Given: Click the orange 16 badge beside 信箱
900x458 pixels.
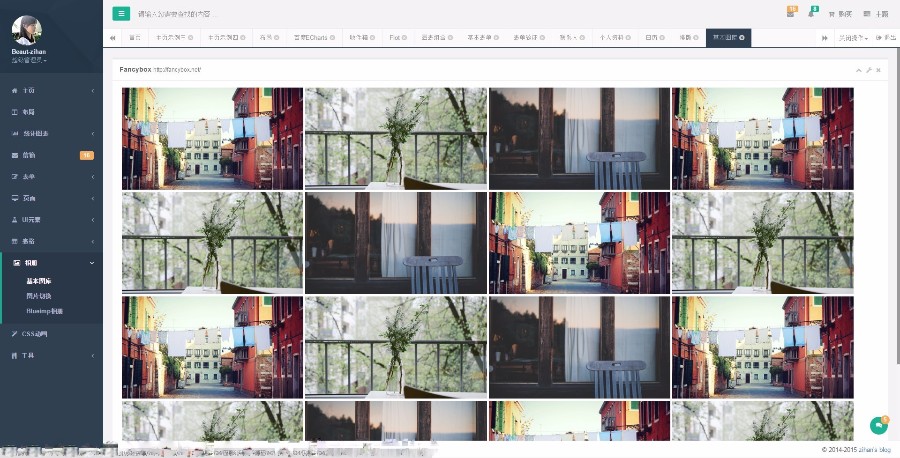Looking at the screenshot, I should point(87,155).
